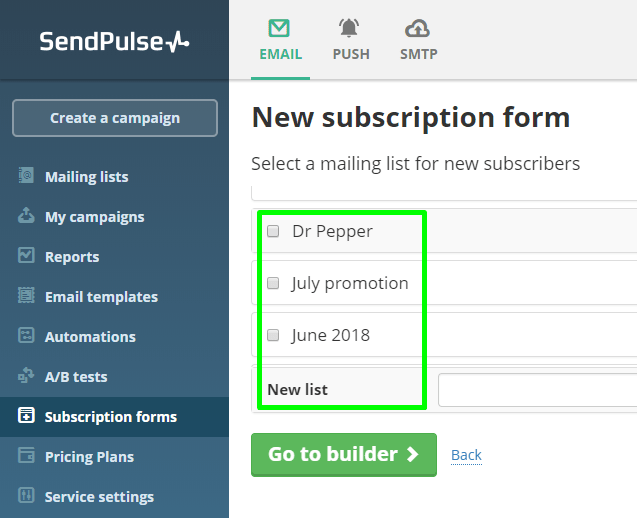The height and width of the screenshot is (518, 637).
Task: Click the Back link
Action: click(466, 455)
